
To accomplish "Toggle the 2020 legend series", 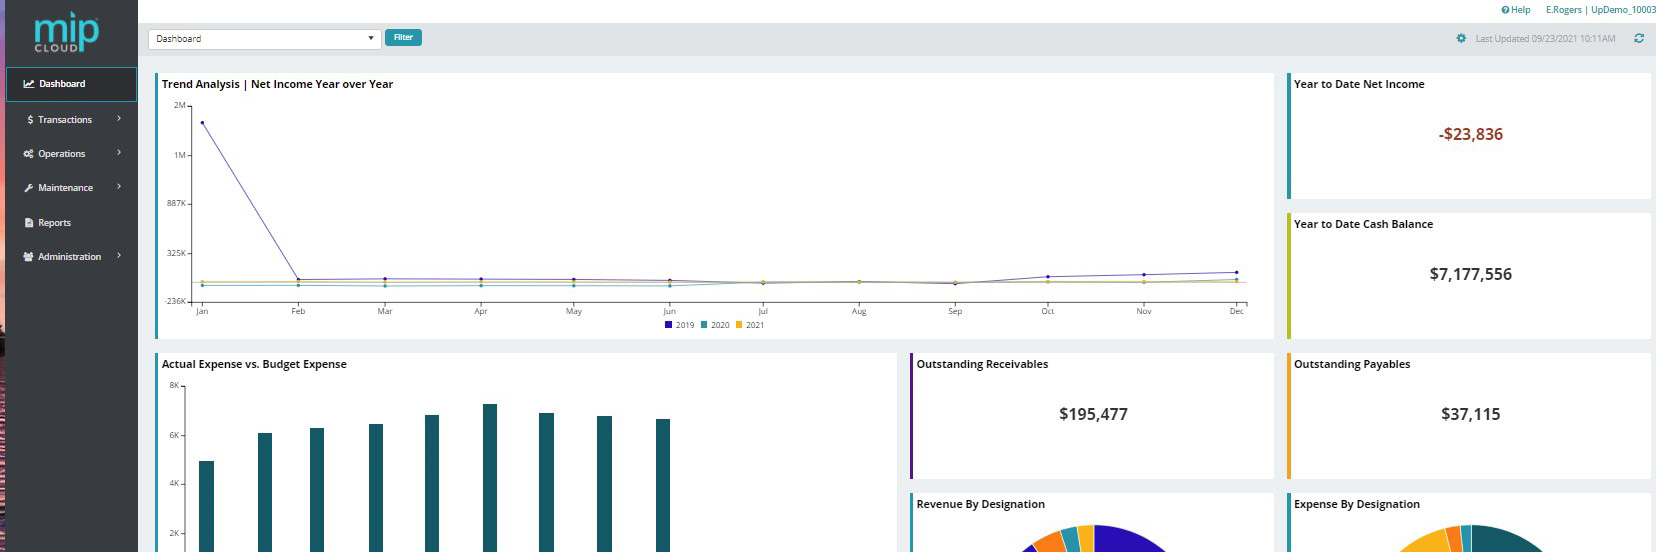I will [715, 325].
